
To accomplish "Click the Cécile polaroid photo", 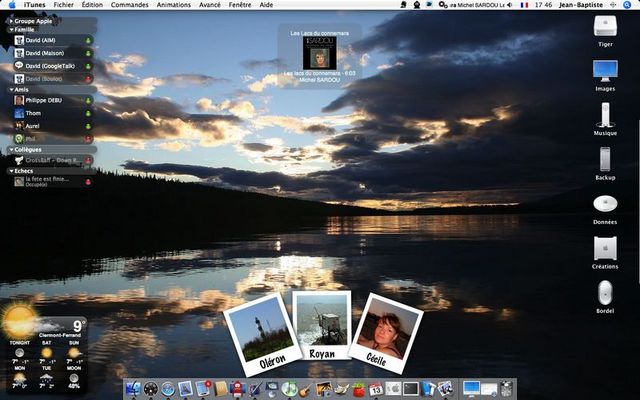I will (x=386, y=333).
